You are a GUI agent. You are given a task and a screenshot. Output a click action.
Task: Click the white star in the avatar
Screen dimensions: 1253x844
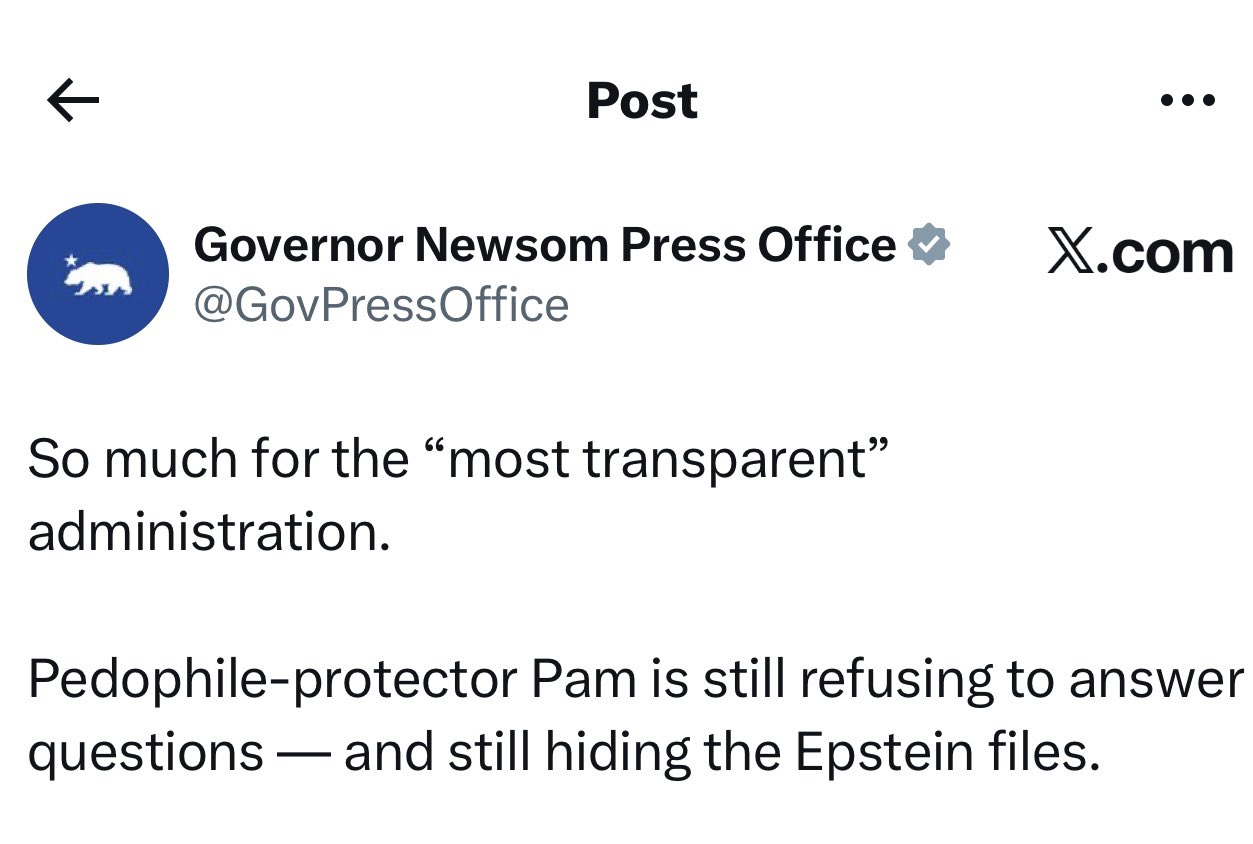coord(71,260)
